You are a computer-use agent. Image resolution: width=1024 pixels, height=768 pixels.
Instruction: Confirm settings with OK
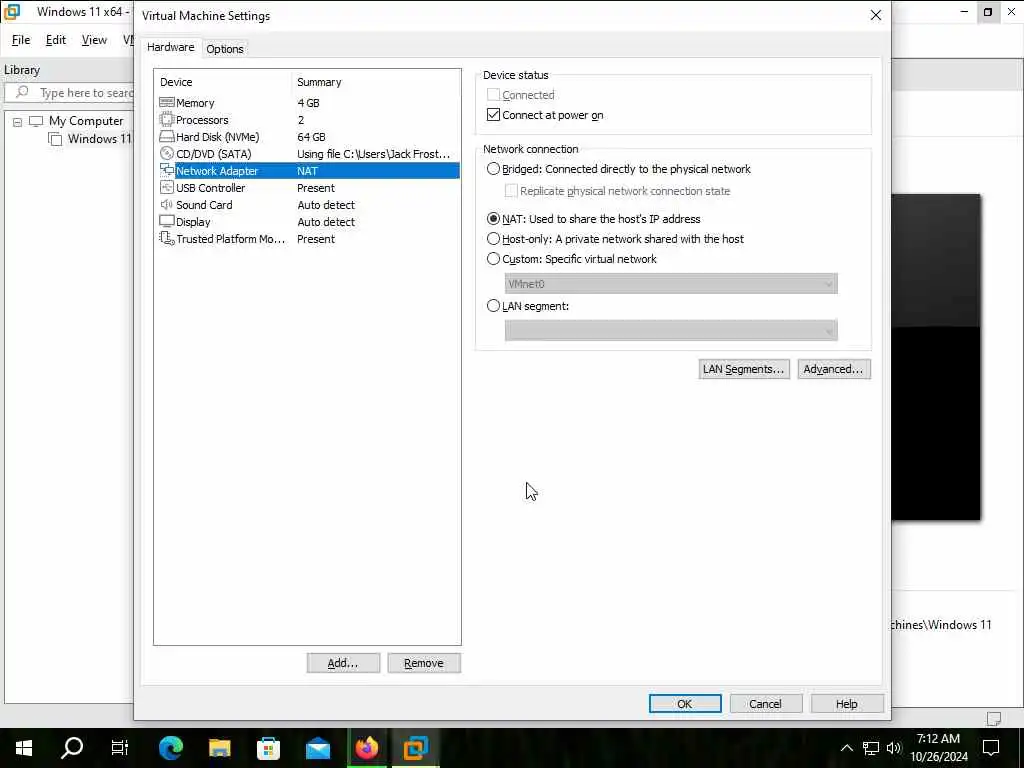(x=685, y=703)
